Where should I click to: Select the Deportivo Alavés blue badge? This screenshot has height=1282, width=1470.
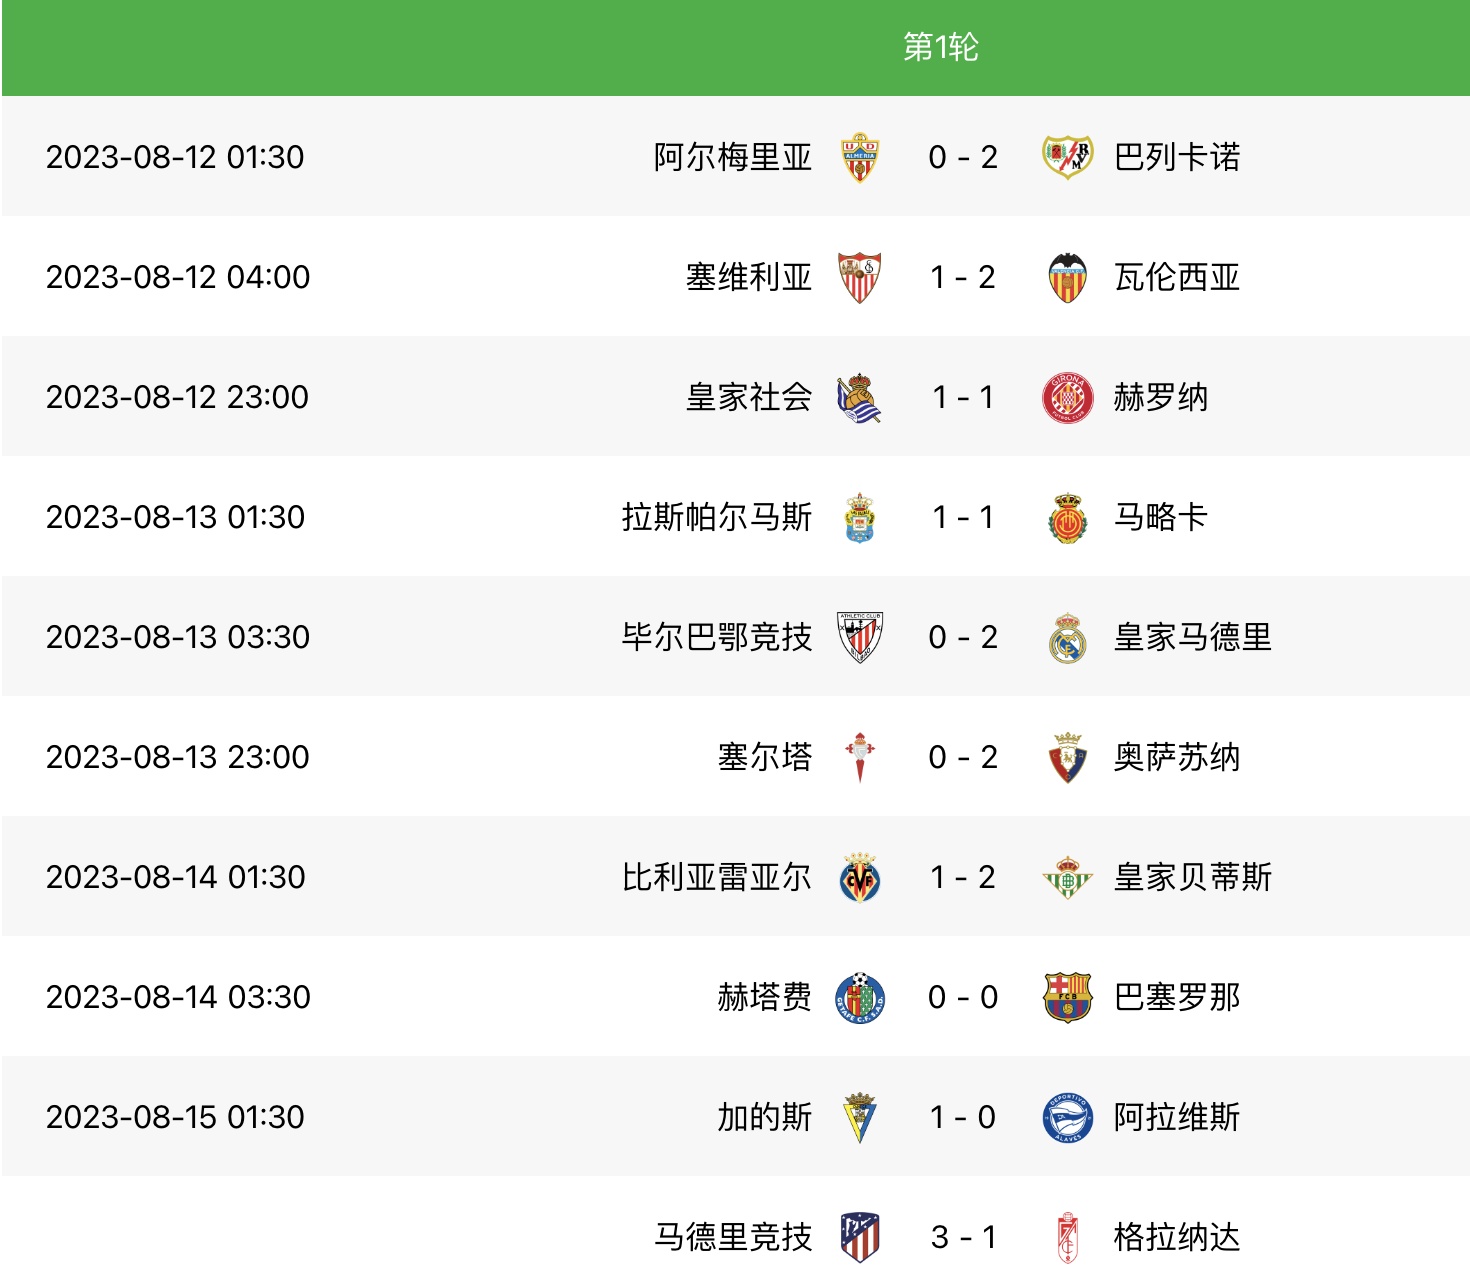coord(1067,1117)
